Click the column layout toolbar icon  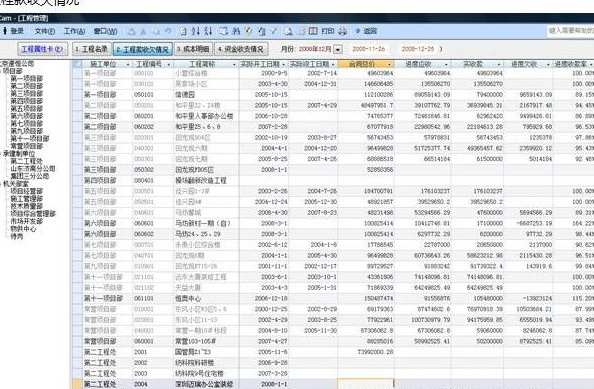pos(313,31)
